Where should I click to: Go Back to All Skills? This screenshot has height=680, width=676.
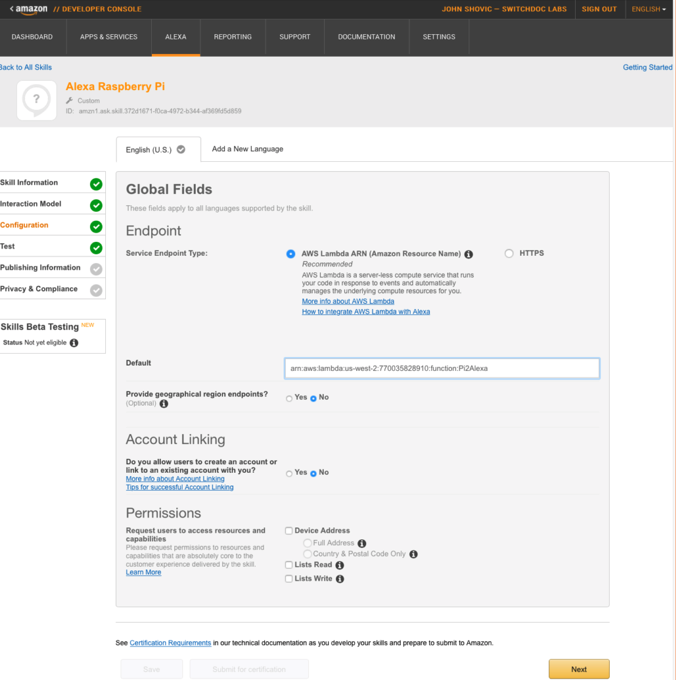click(x=26, y=67)
